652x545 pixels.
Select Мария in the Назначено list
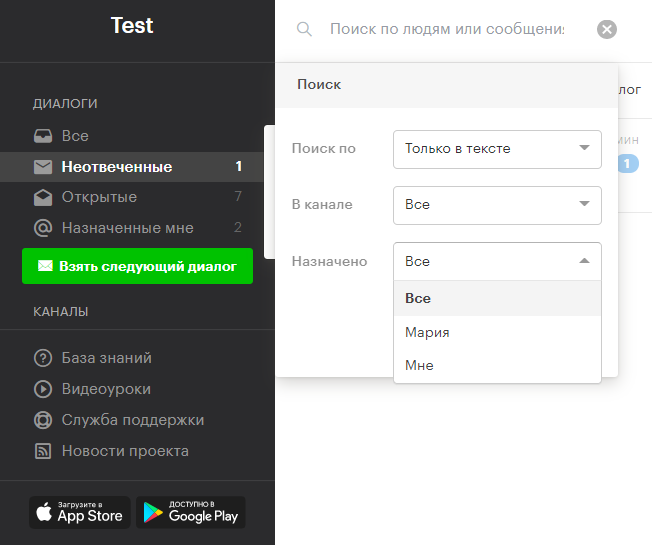point(497,333)
